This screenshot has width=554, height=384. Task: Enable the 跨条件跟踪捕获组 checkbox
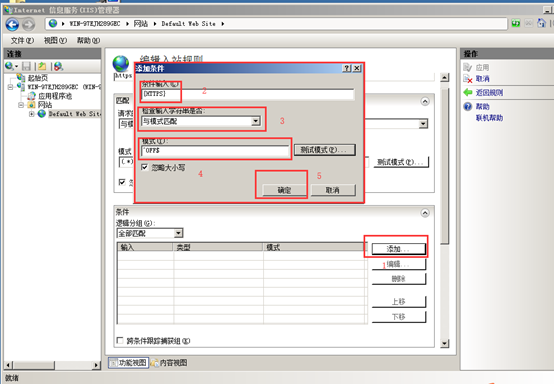[x=120, y=340]
